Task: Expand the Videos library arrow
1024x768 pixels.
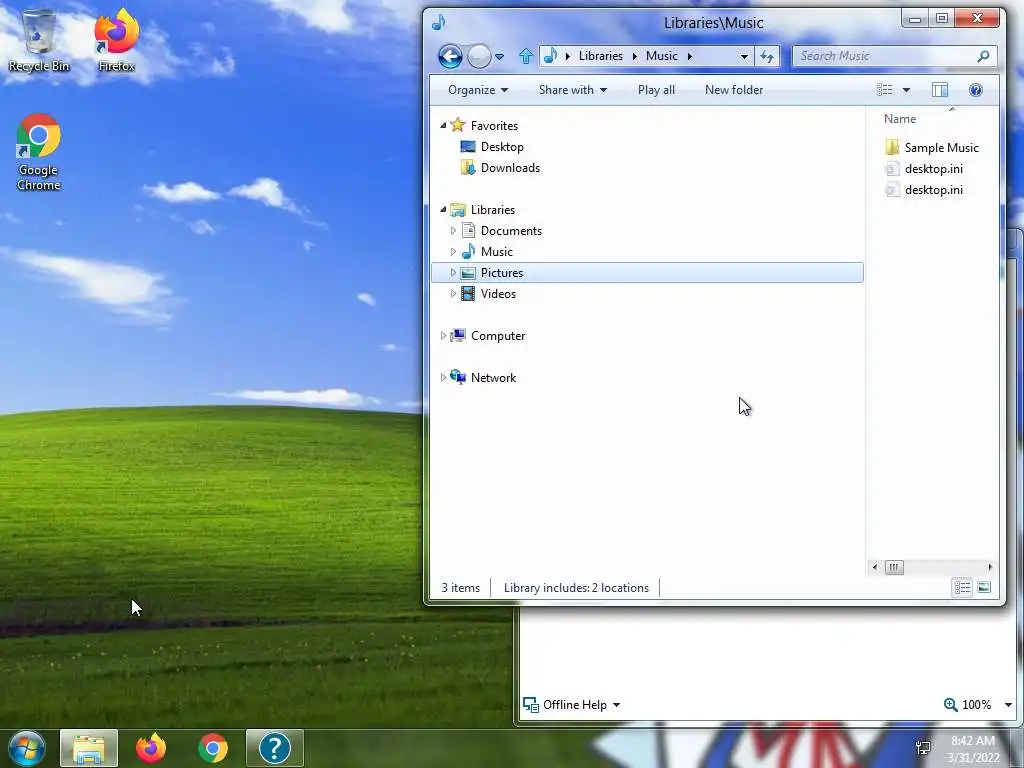Action: (453, 293)
